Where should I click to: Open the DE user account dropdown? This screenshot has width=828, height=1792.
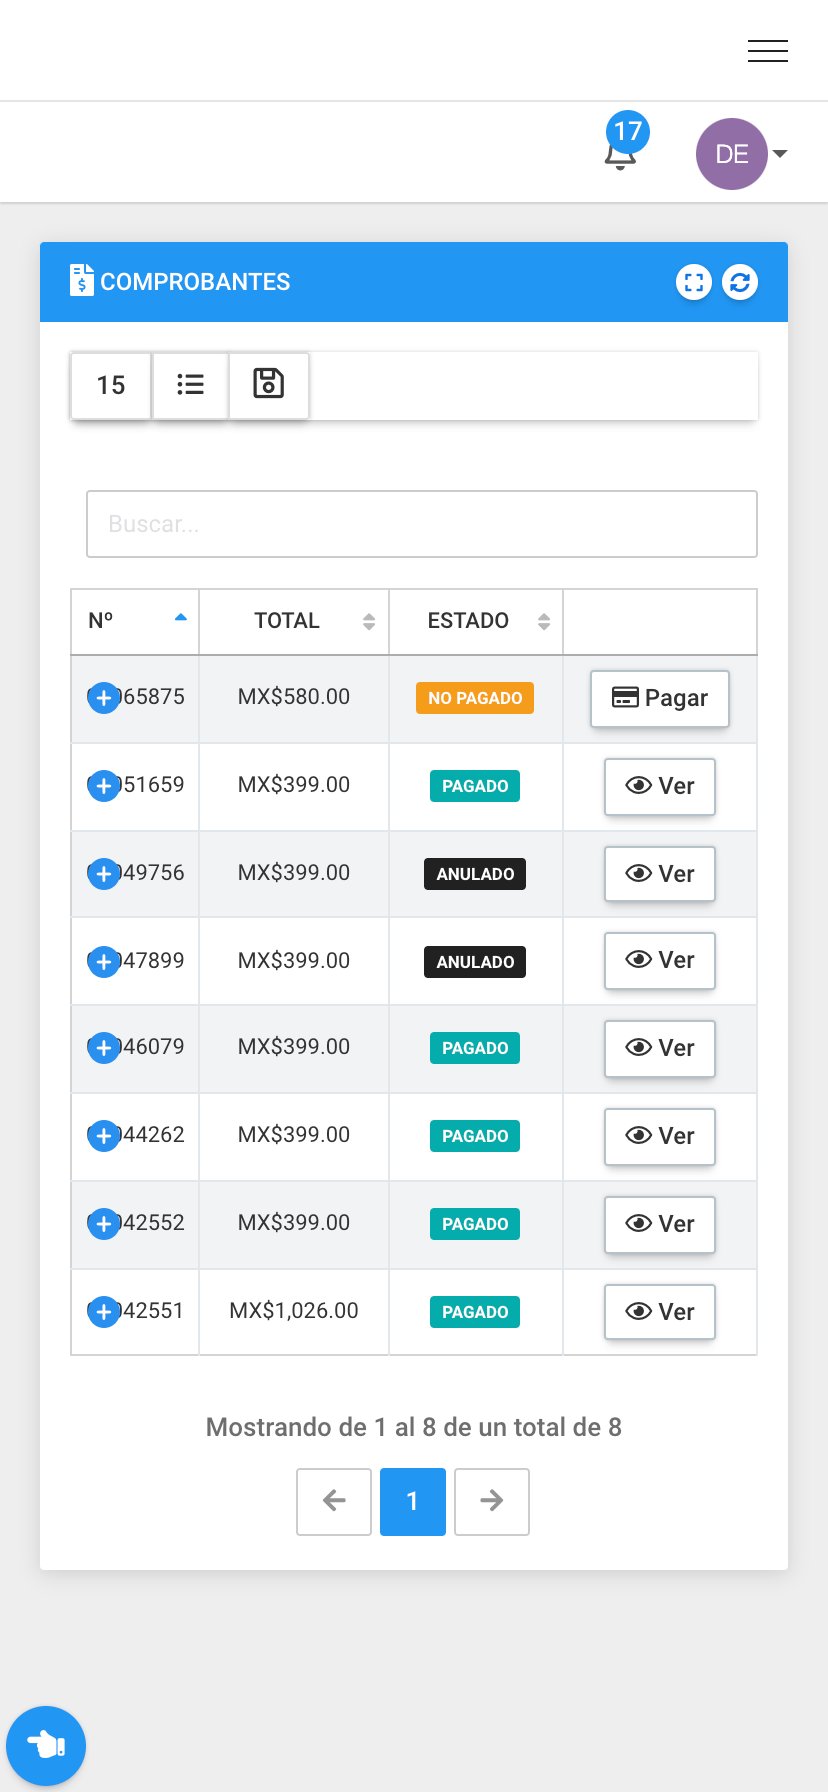(741, 154)
